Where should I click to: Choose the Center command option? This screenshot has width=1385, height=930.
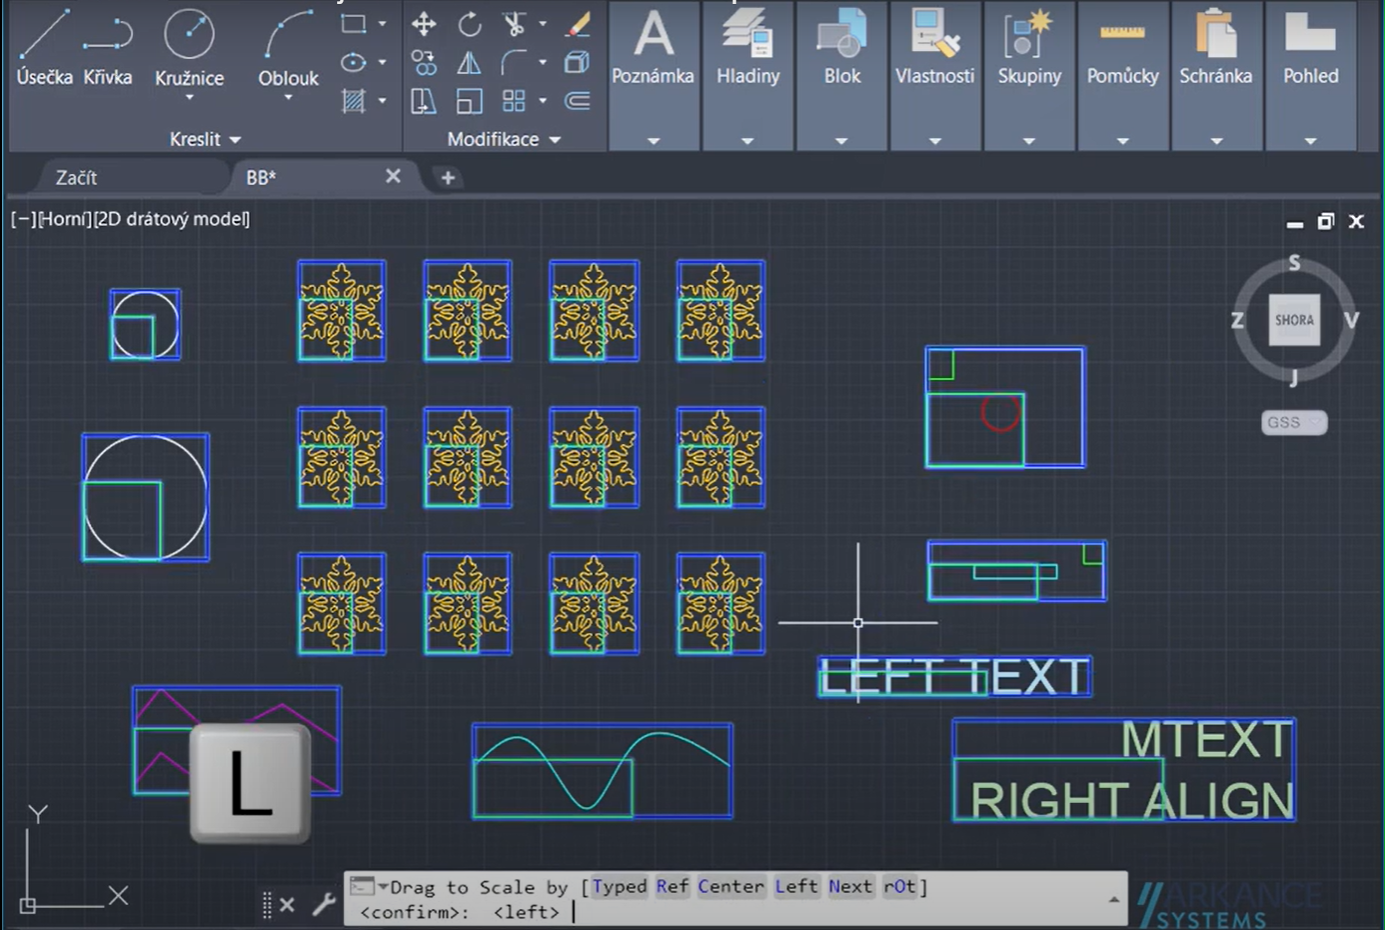click(x=731, y=886)
